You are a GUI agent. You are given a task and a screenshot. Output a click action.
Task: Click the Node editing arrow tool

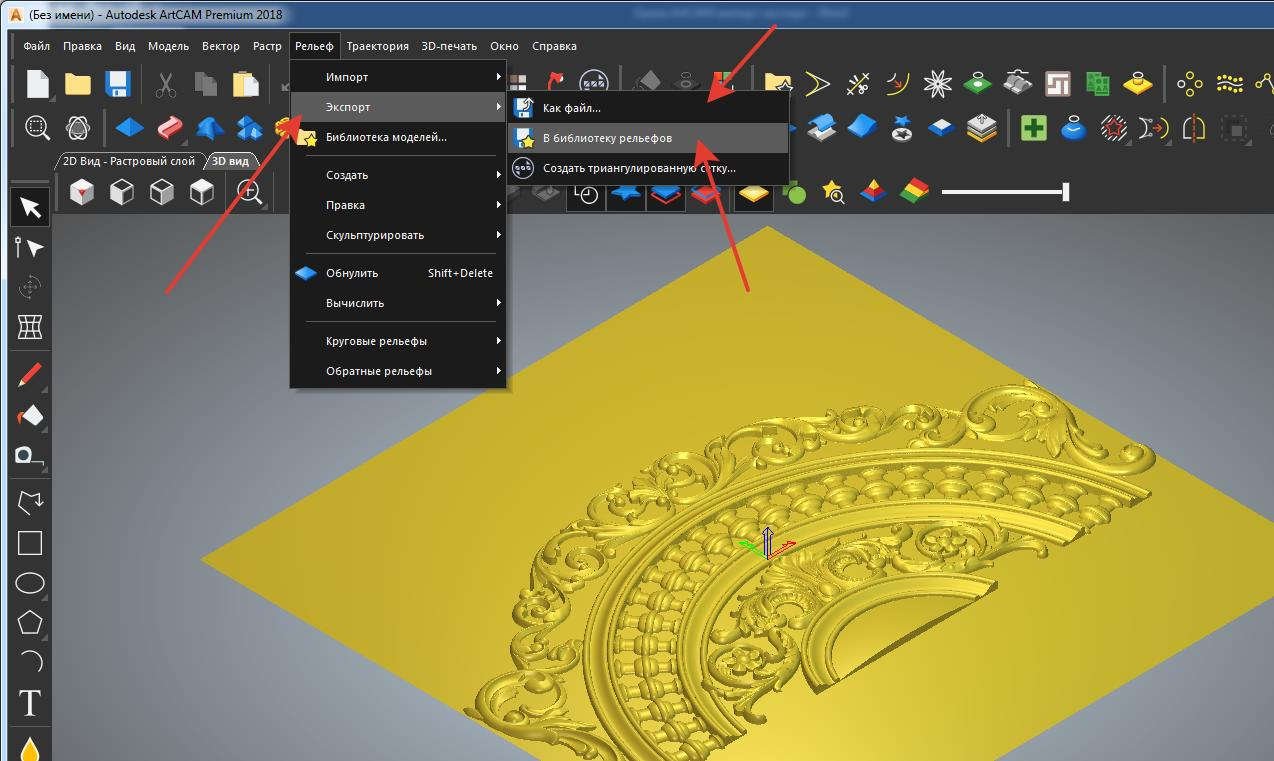tap(30, 247)
